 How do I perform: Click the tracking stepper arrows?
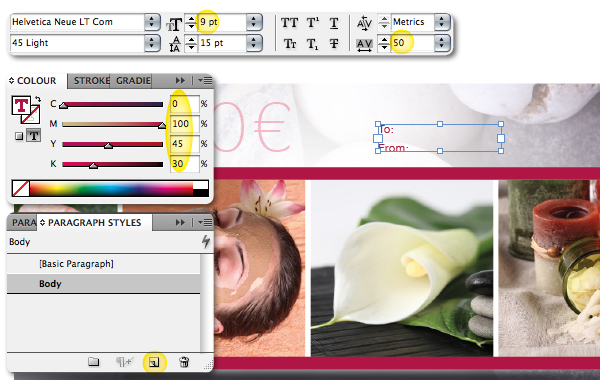[384, 43]
